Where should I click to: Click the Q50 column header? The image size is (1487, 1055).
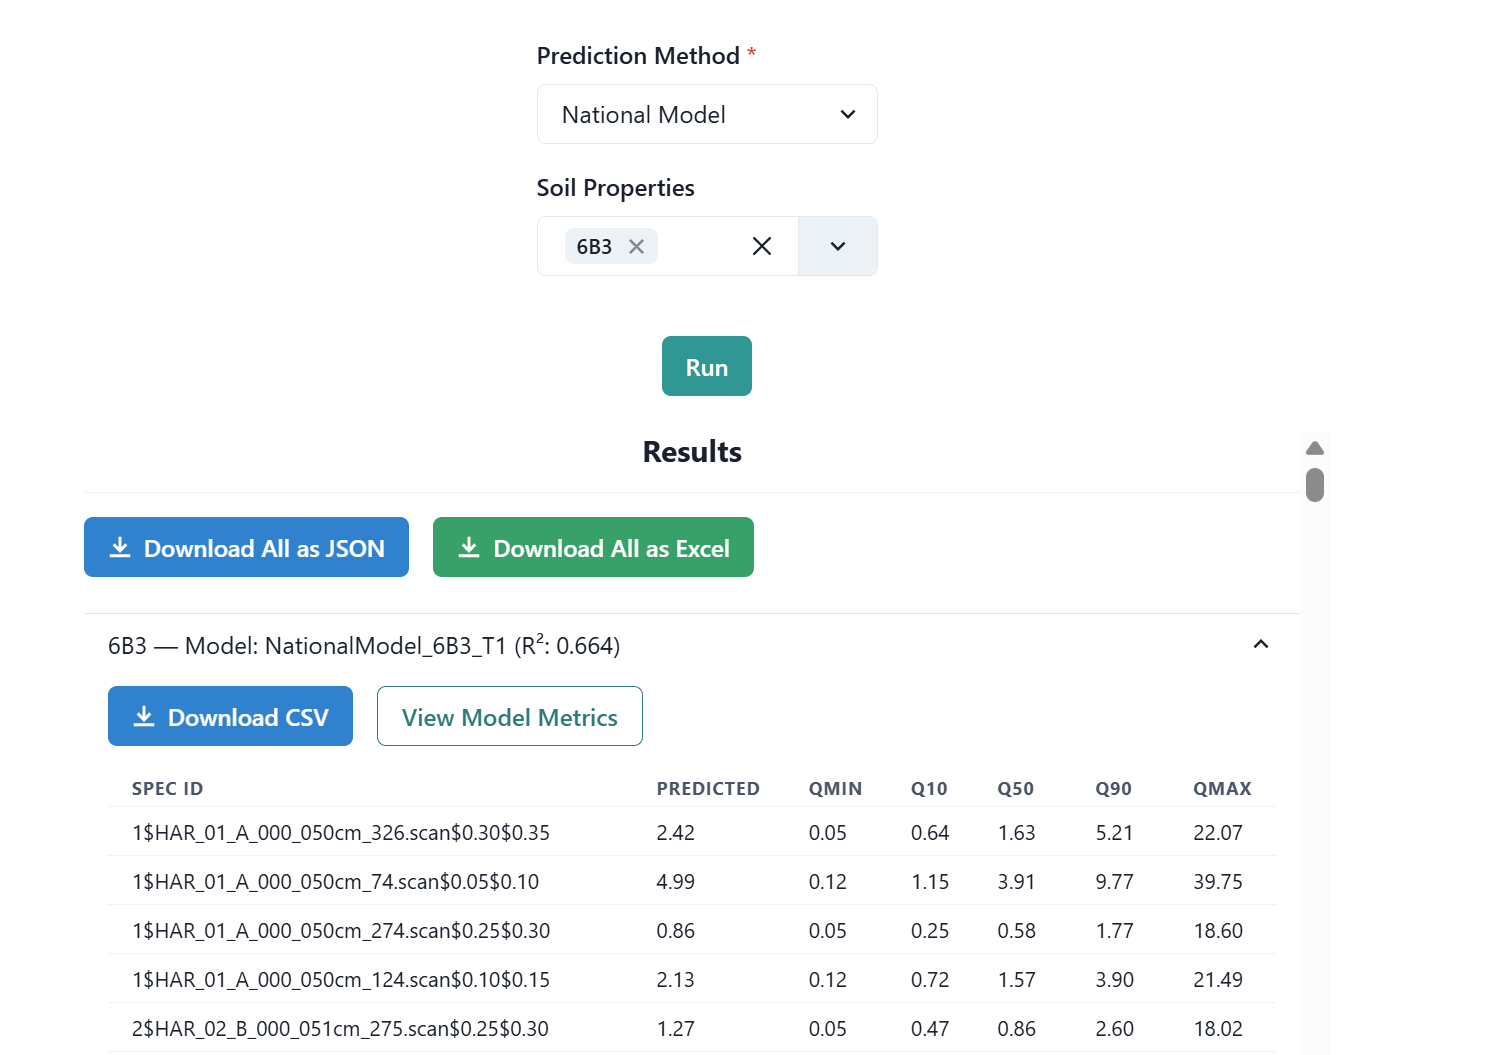click(1015, 789)
